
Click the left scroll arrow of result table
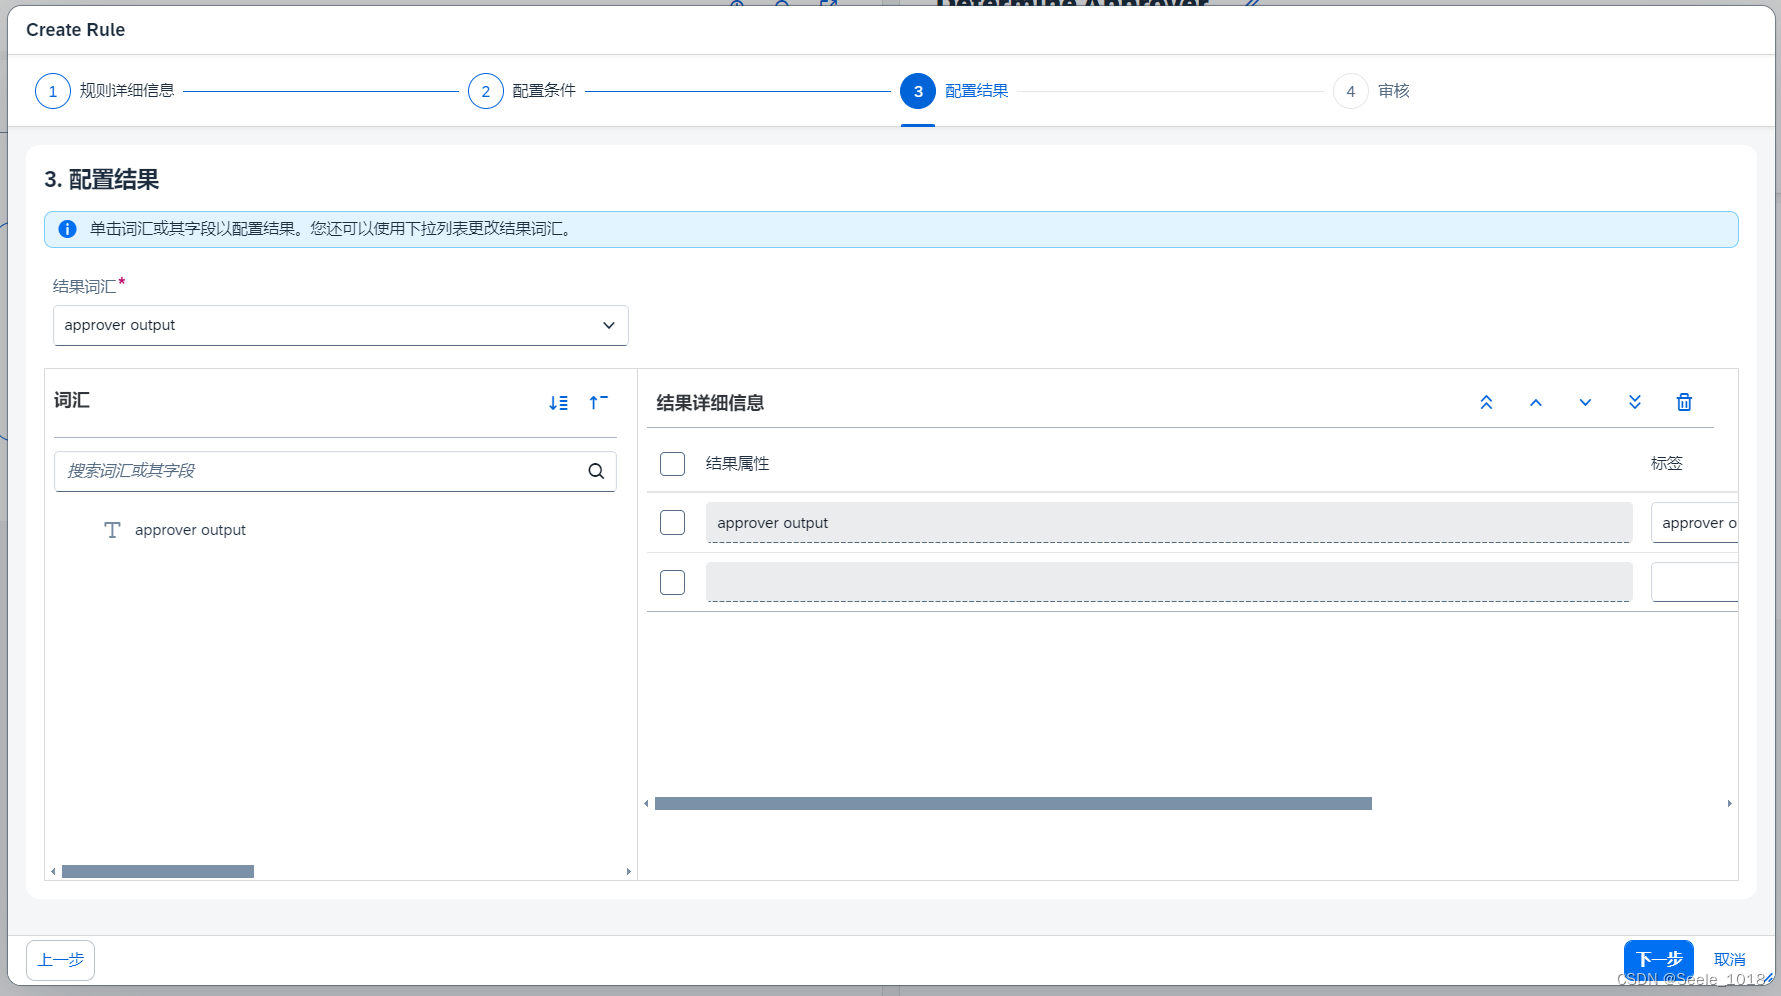pos(646,804)
